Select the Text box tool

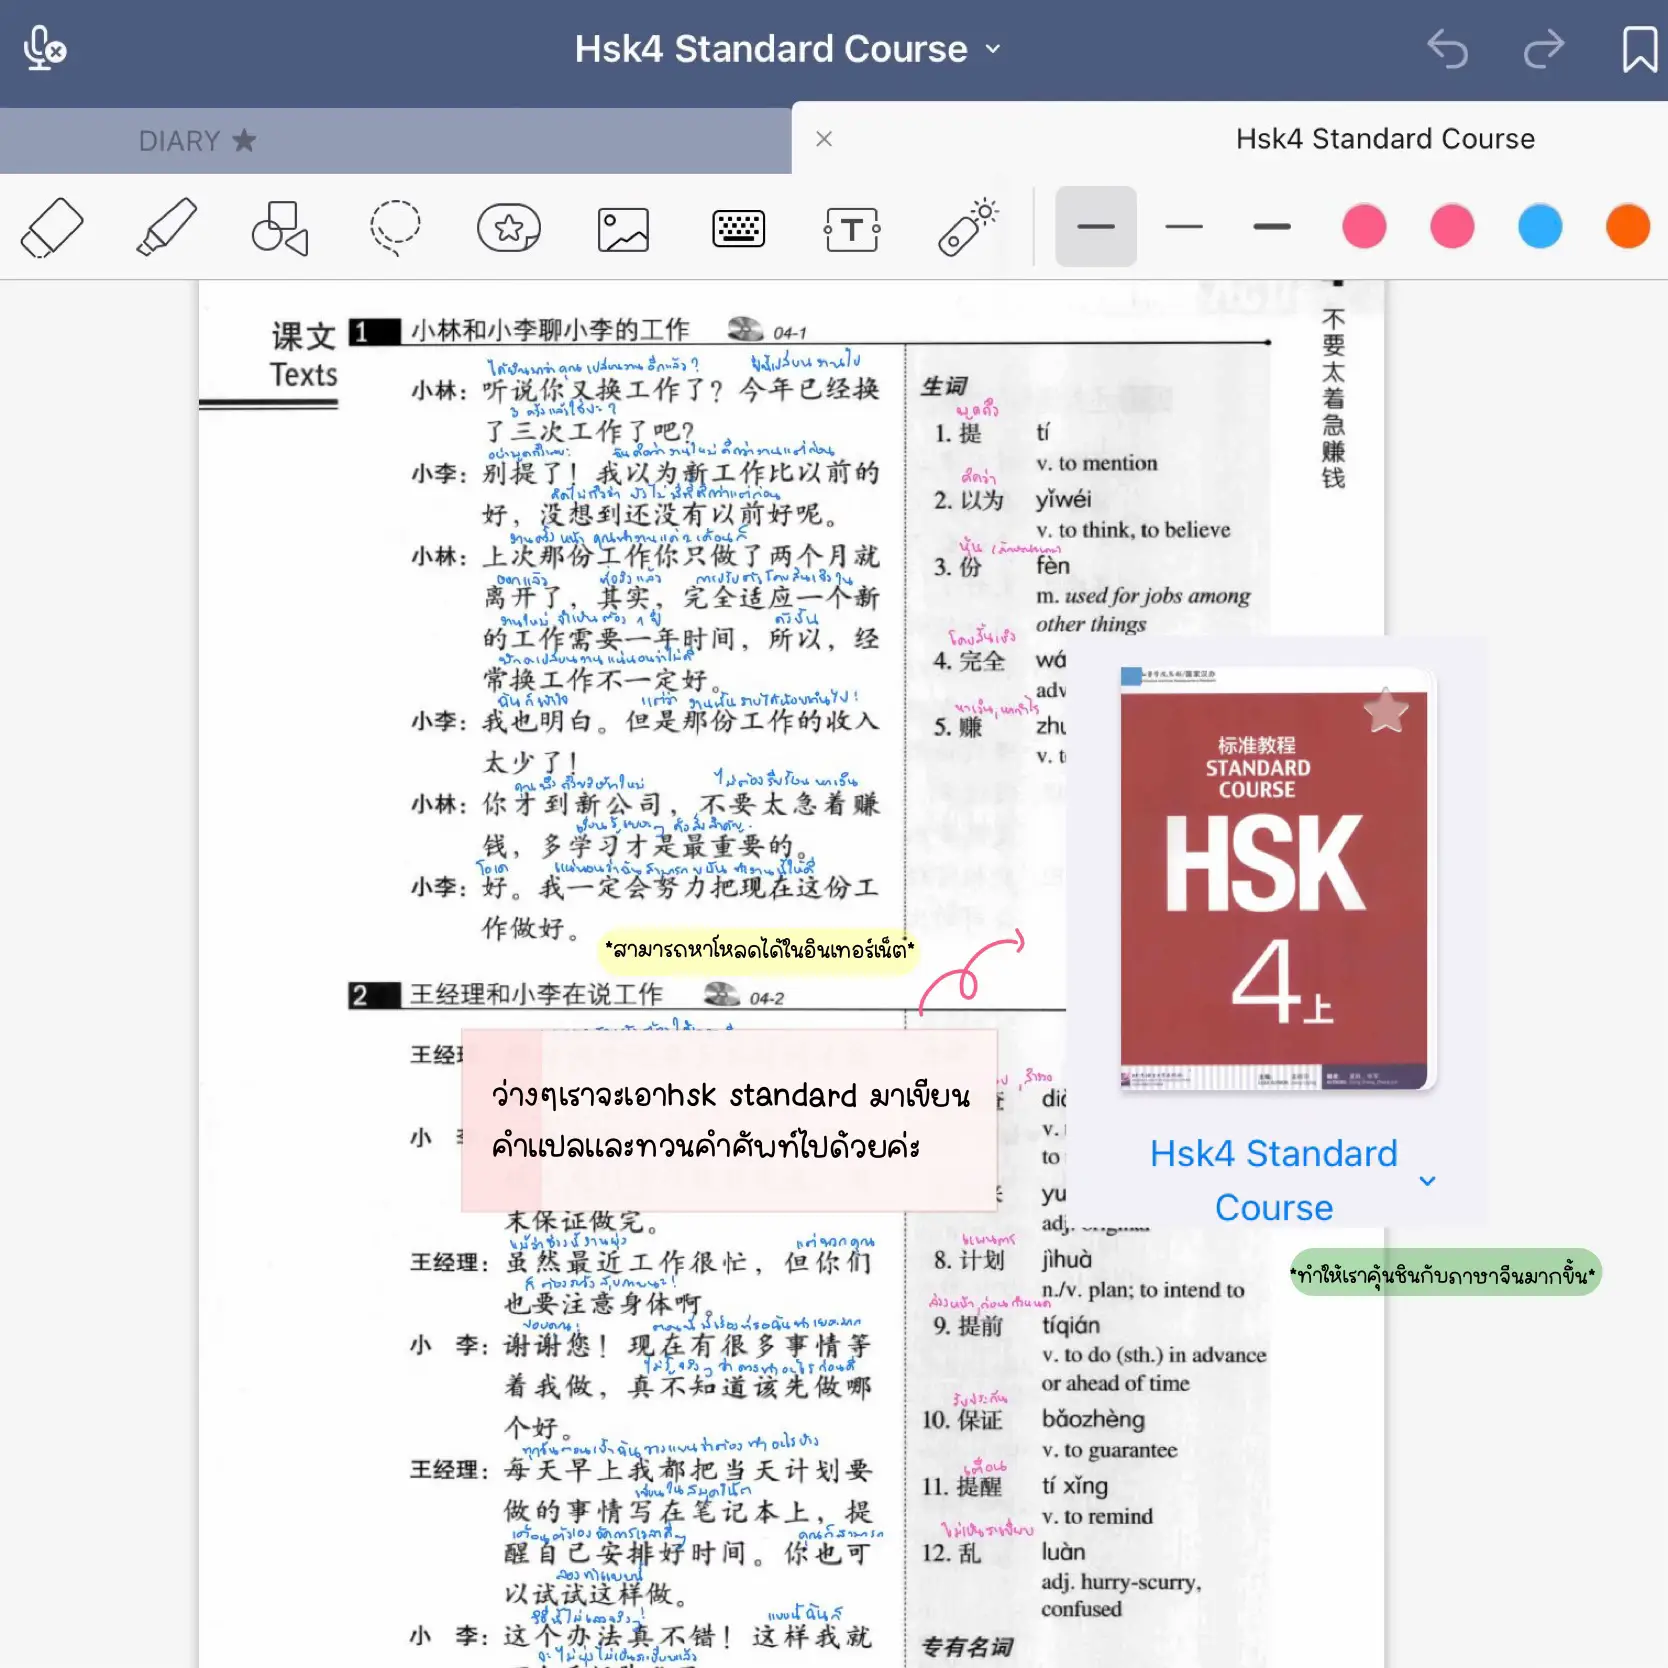[x=852, y=227]
